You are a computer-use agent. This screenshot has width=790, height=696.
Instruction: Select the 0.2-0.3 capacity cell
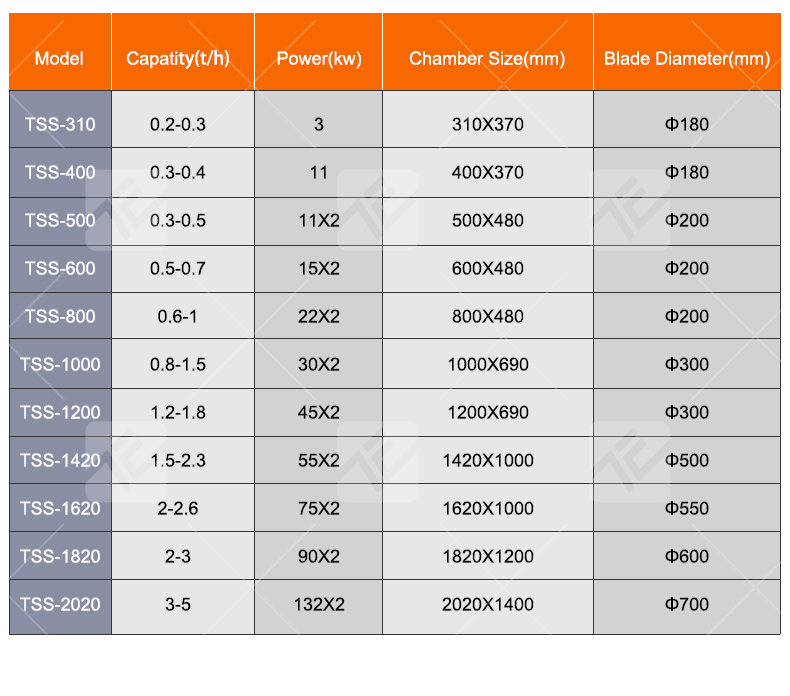click(178, 125)
